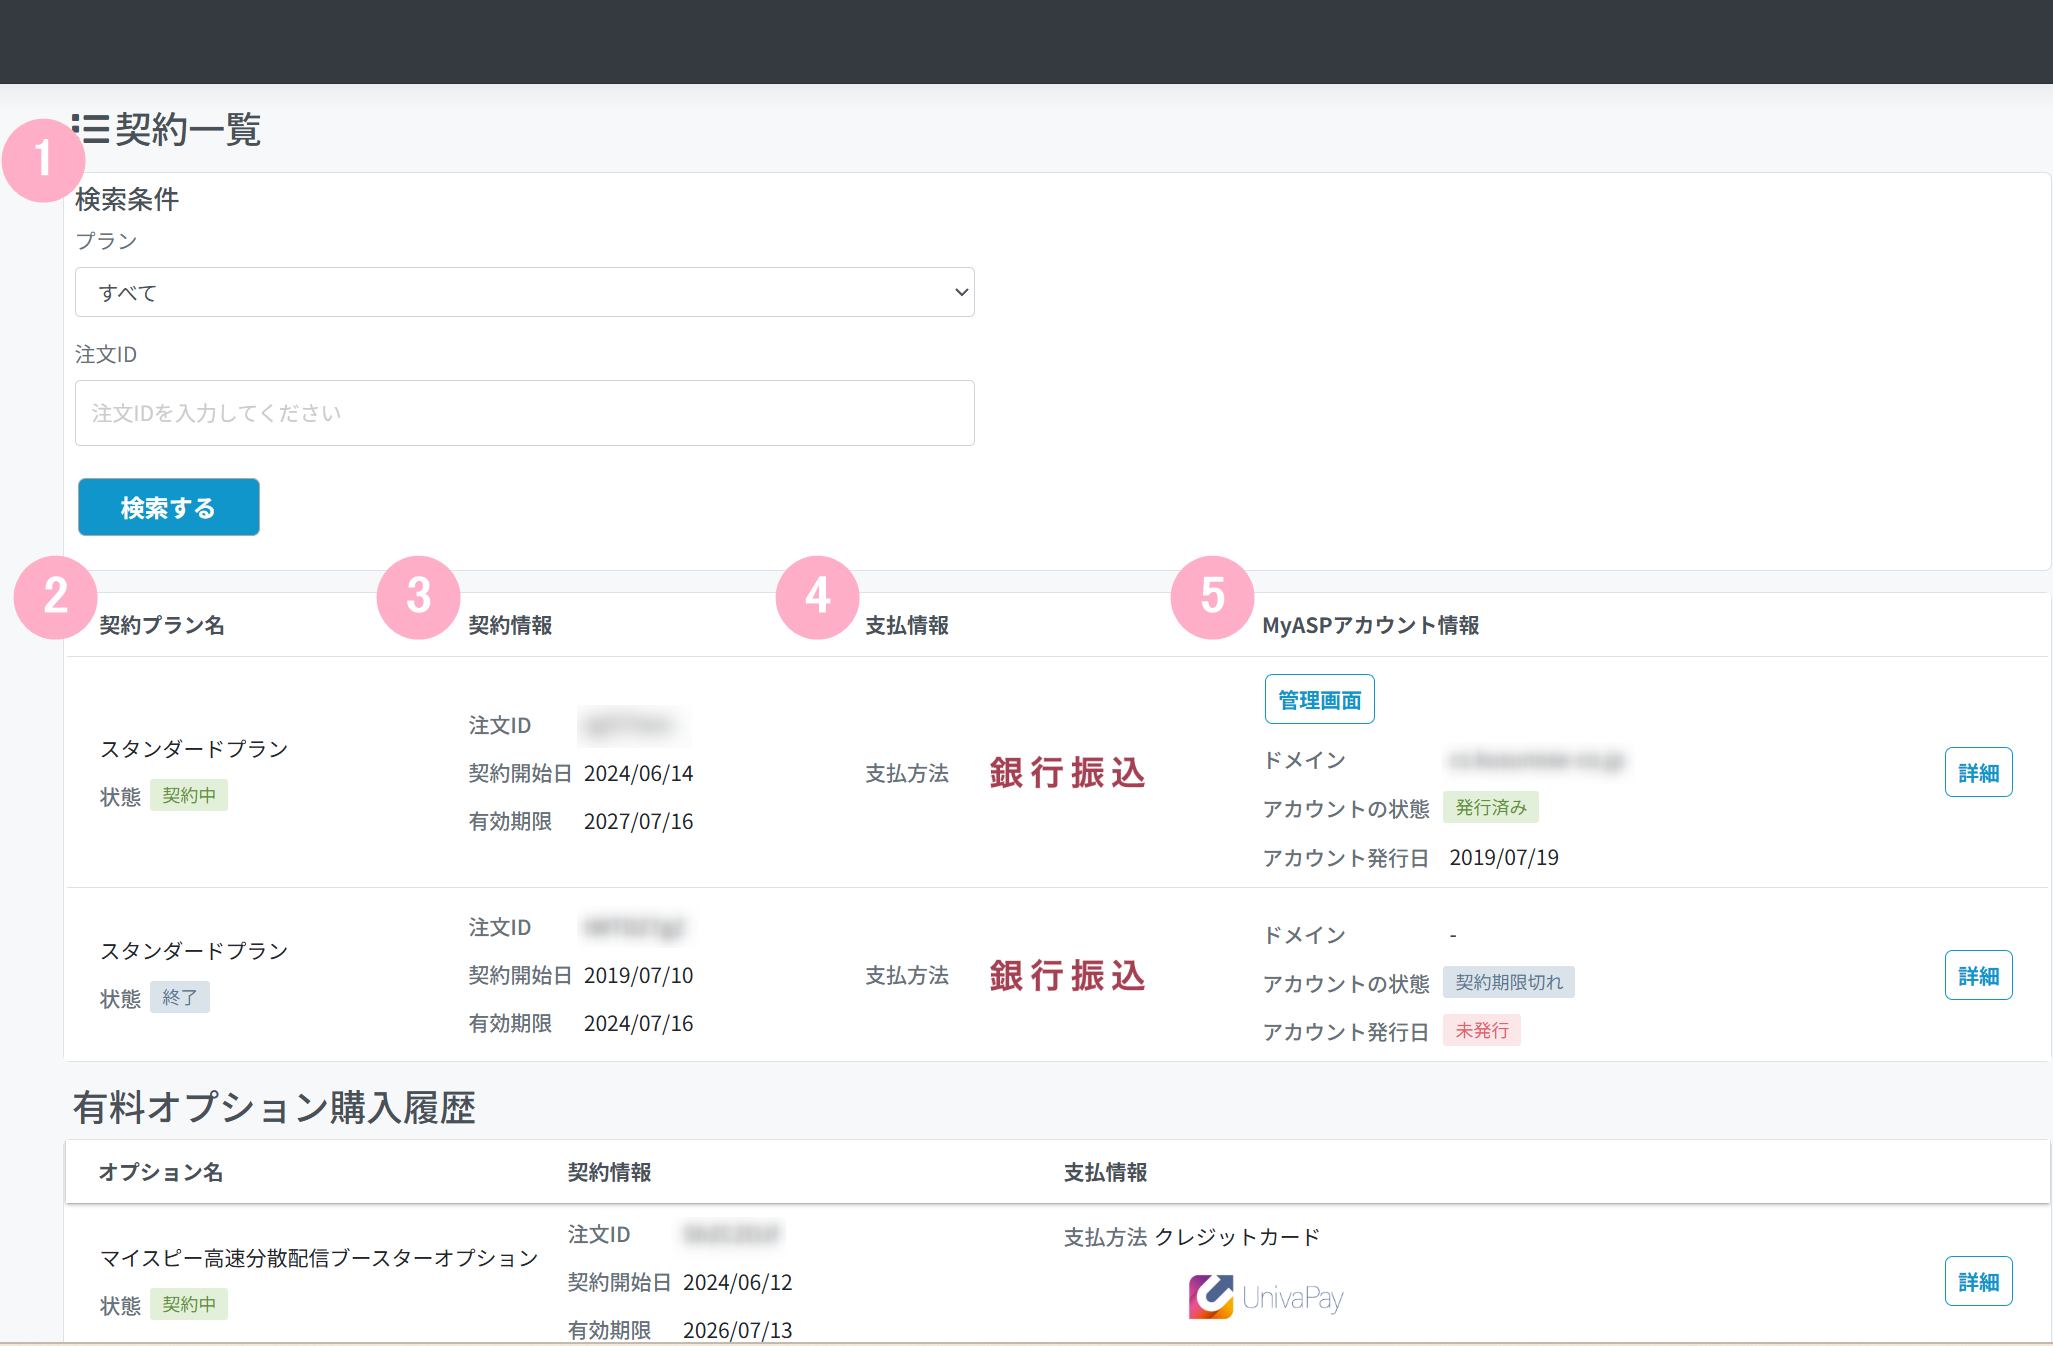Open the 管理画面 button
Image resolution: width=2053 pixels, height=1346 pixels.
point(1319,699)
